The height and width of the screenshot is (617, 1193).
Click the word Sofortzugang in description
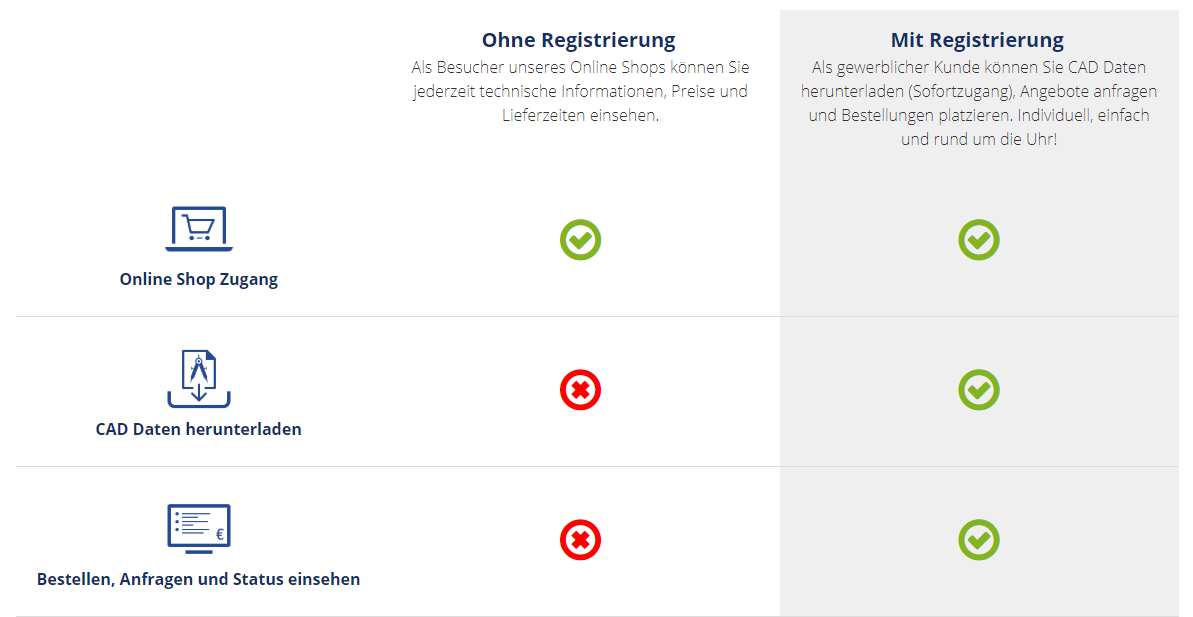pyautogui.click(x=960, y=91)
